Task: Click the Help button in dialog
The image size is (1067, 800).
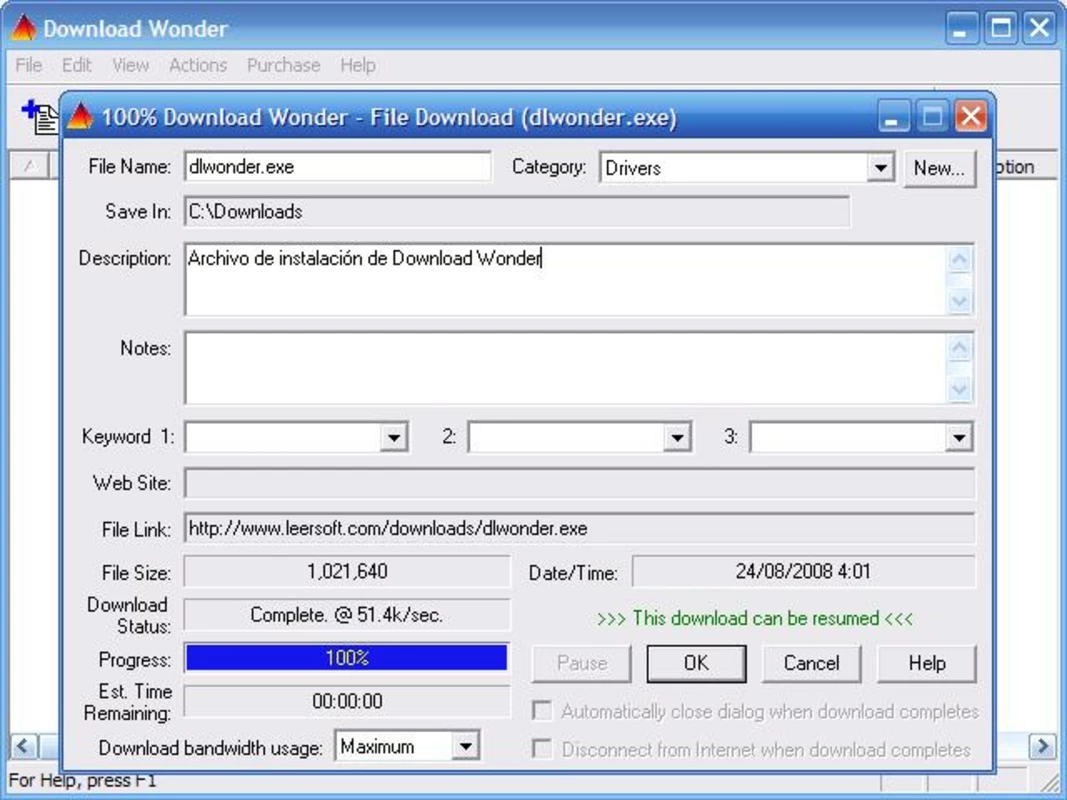Action: pyautogui.click(x=927, y=663)
